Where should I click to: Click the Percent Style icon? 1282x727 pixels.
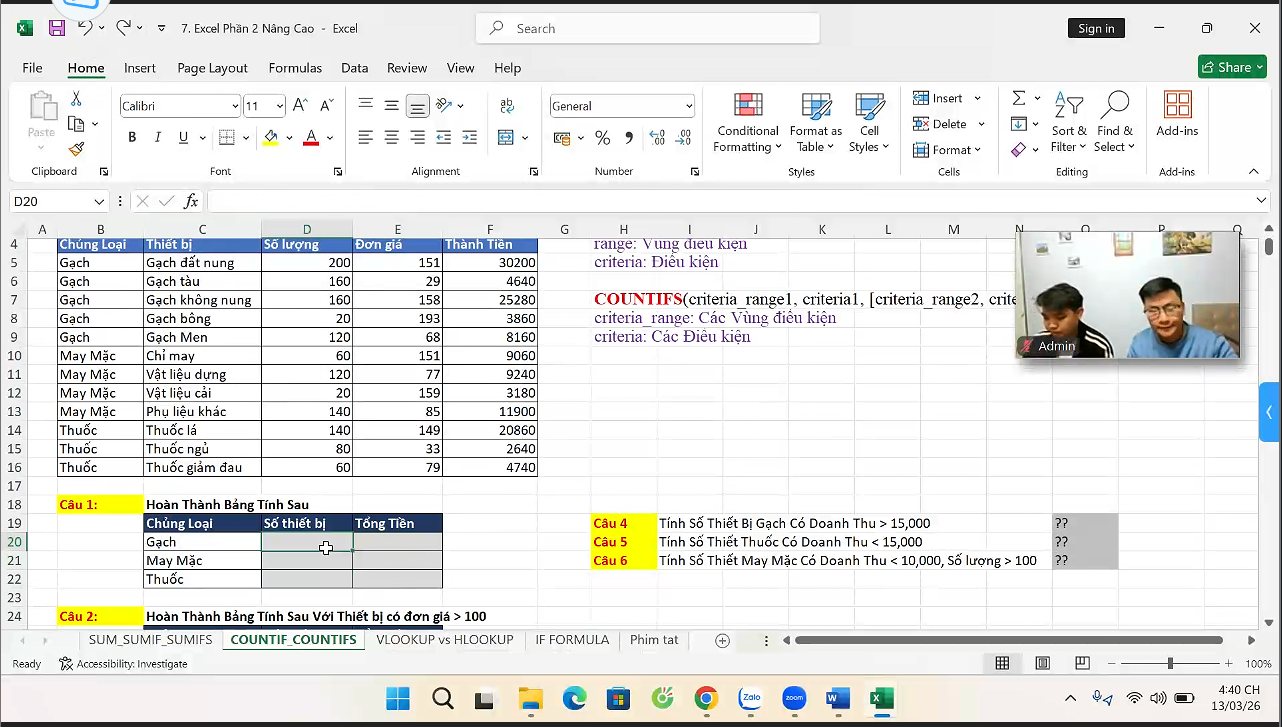(x=602, y=137)
